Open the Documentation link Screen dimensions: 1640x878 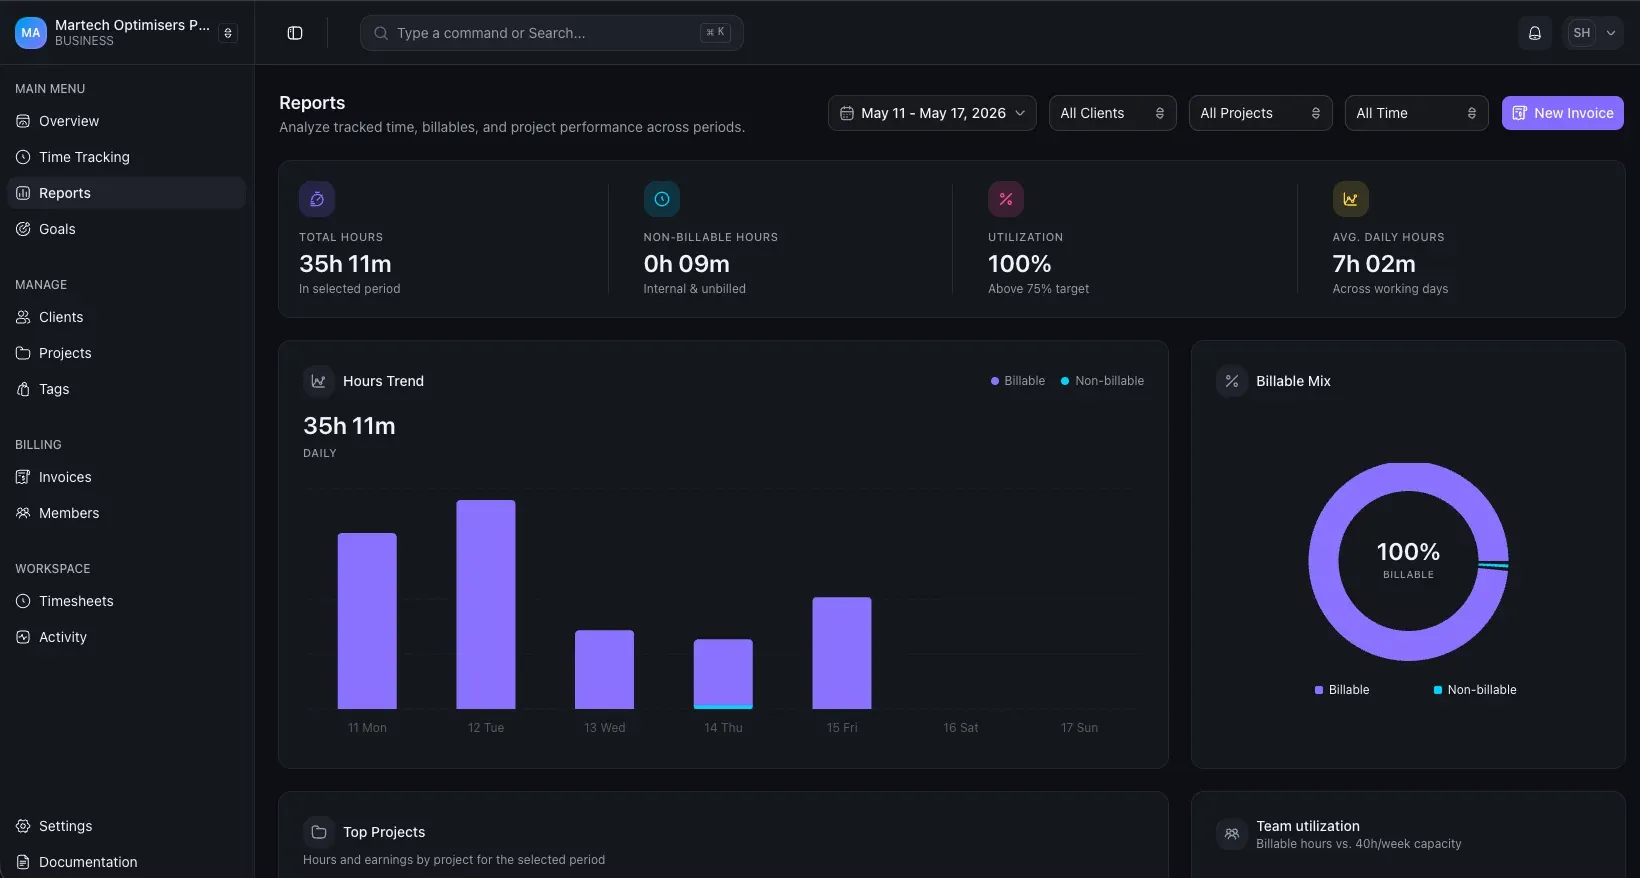126,862
